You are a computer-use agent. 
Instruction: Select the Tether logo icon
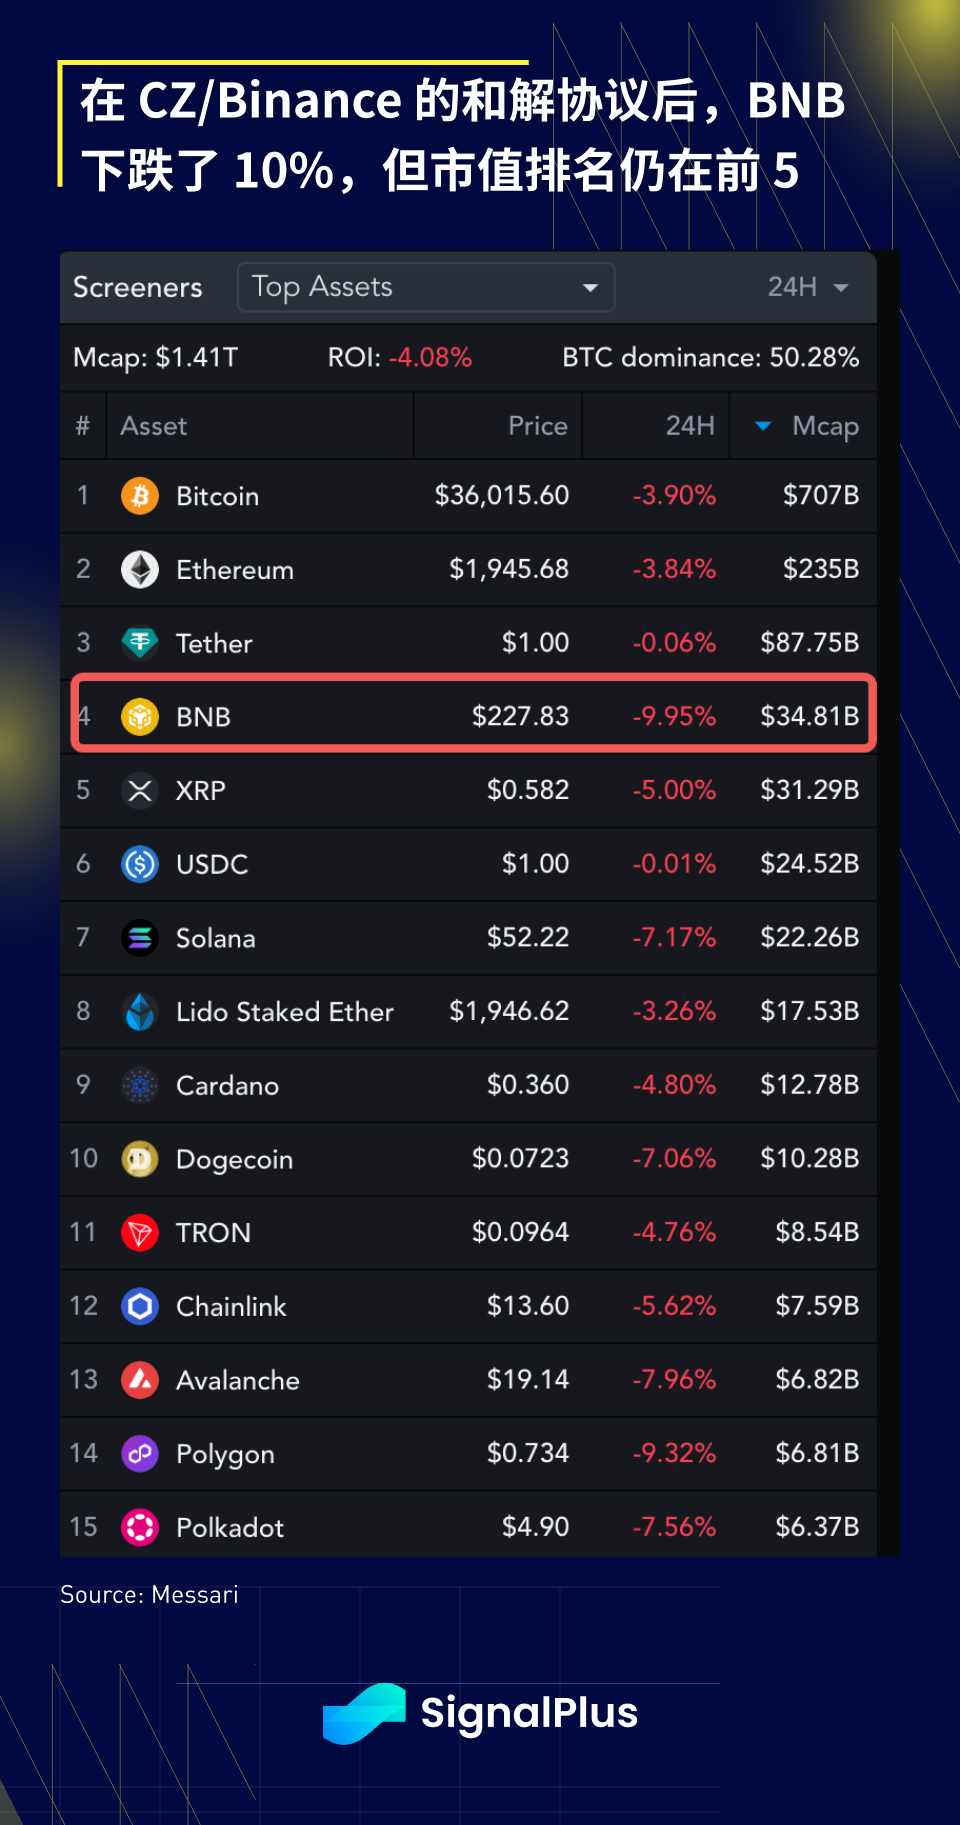pos(140,643)
